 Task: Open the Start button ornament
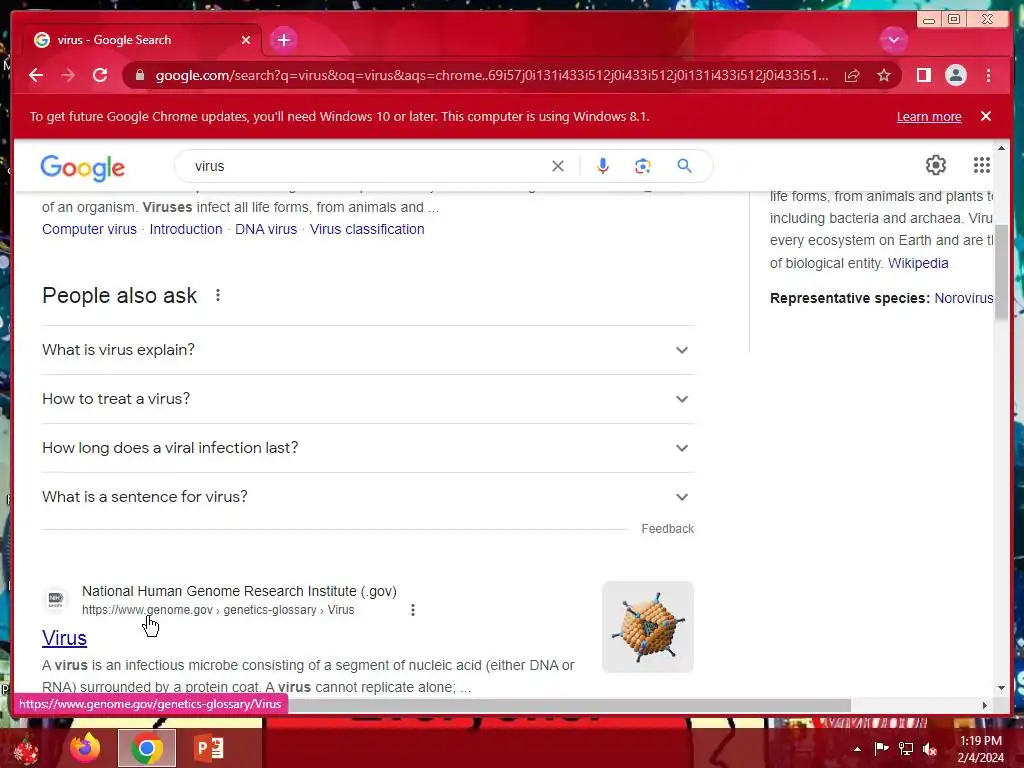26,749
